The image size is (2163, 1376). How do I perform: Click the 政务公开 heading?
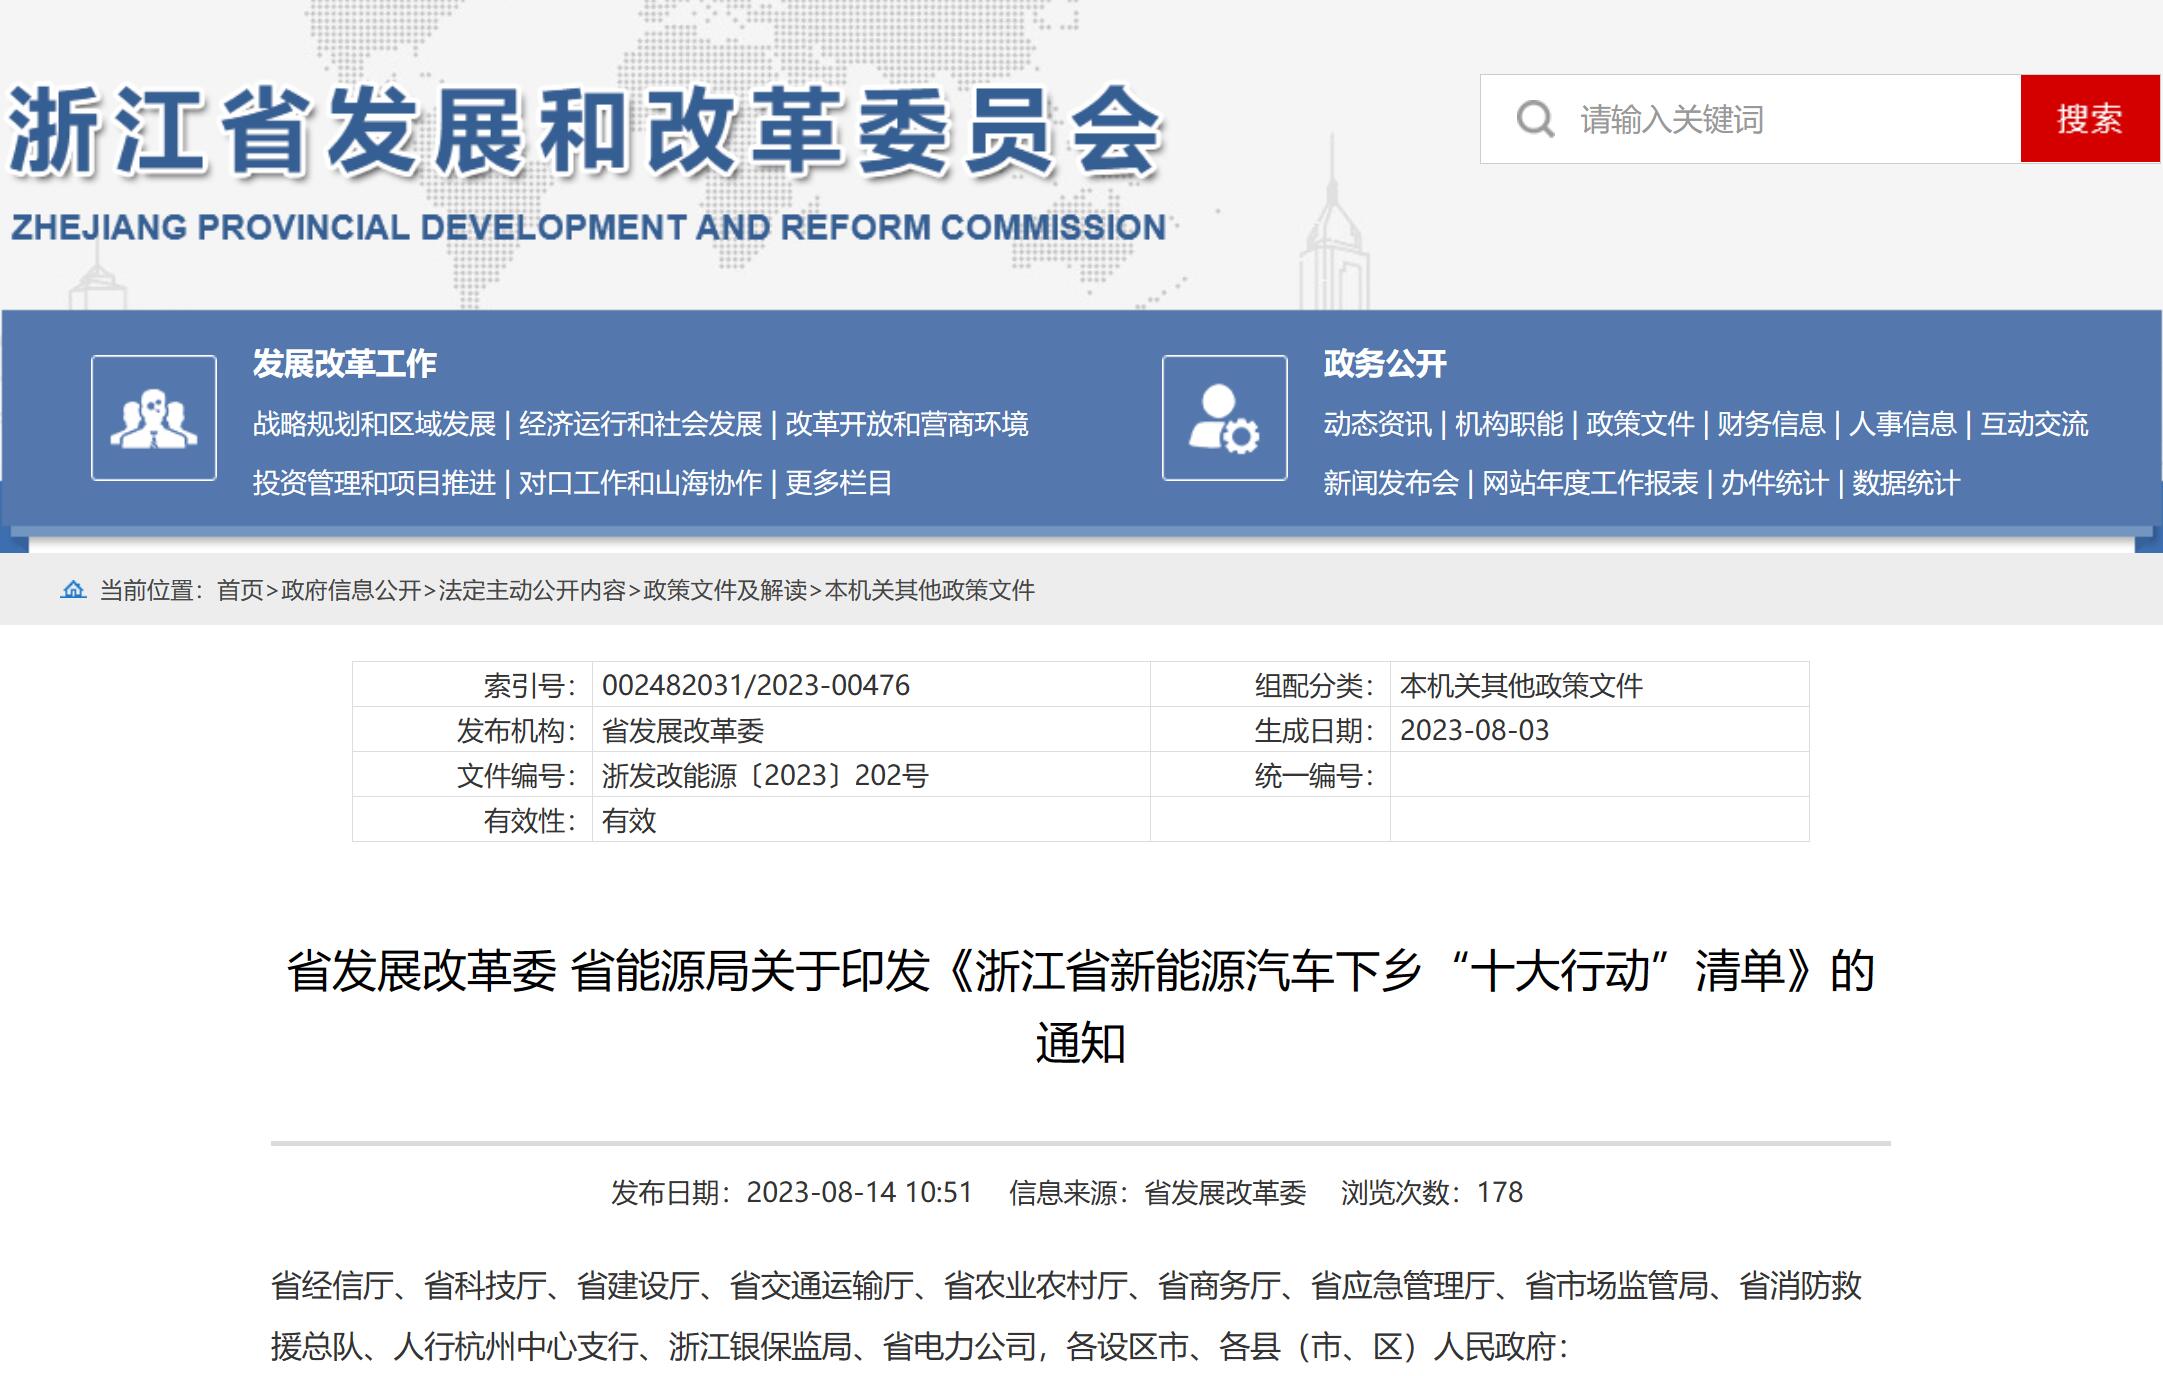(x=1385, y=363)
